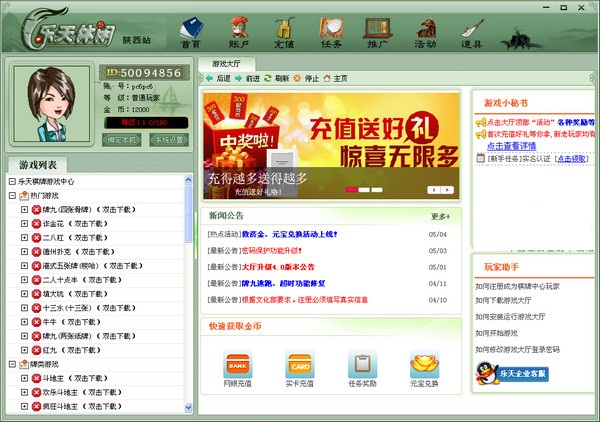Open news 大厅升级4.0版本公告
Viewport: 600px width, 422px height.
pyautogui.click(x=278, y=267)
